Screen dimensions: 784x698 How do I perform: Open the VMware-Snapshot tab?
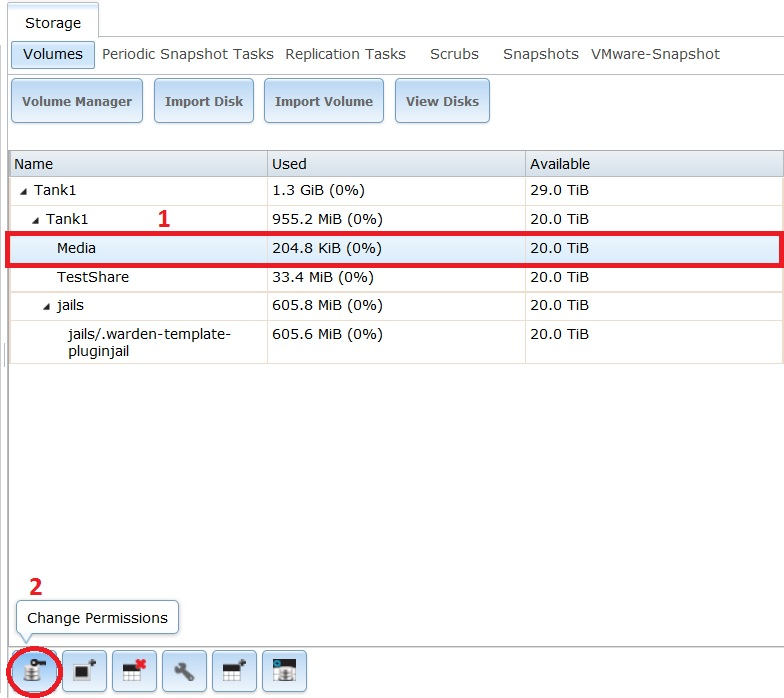pos(655,54)
